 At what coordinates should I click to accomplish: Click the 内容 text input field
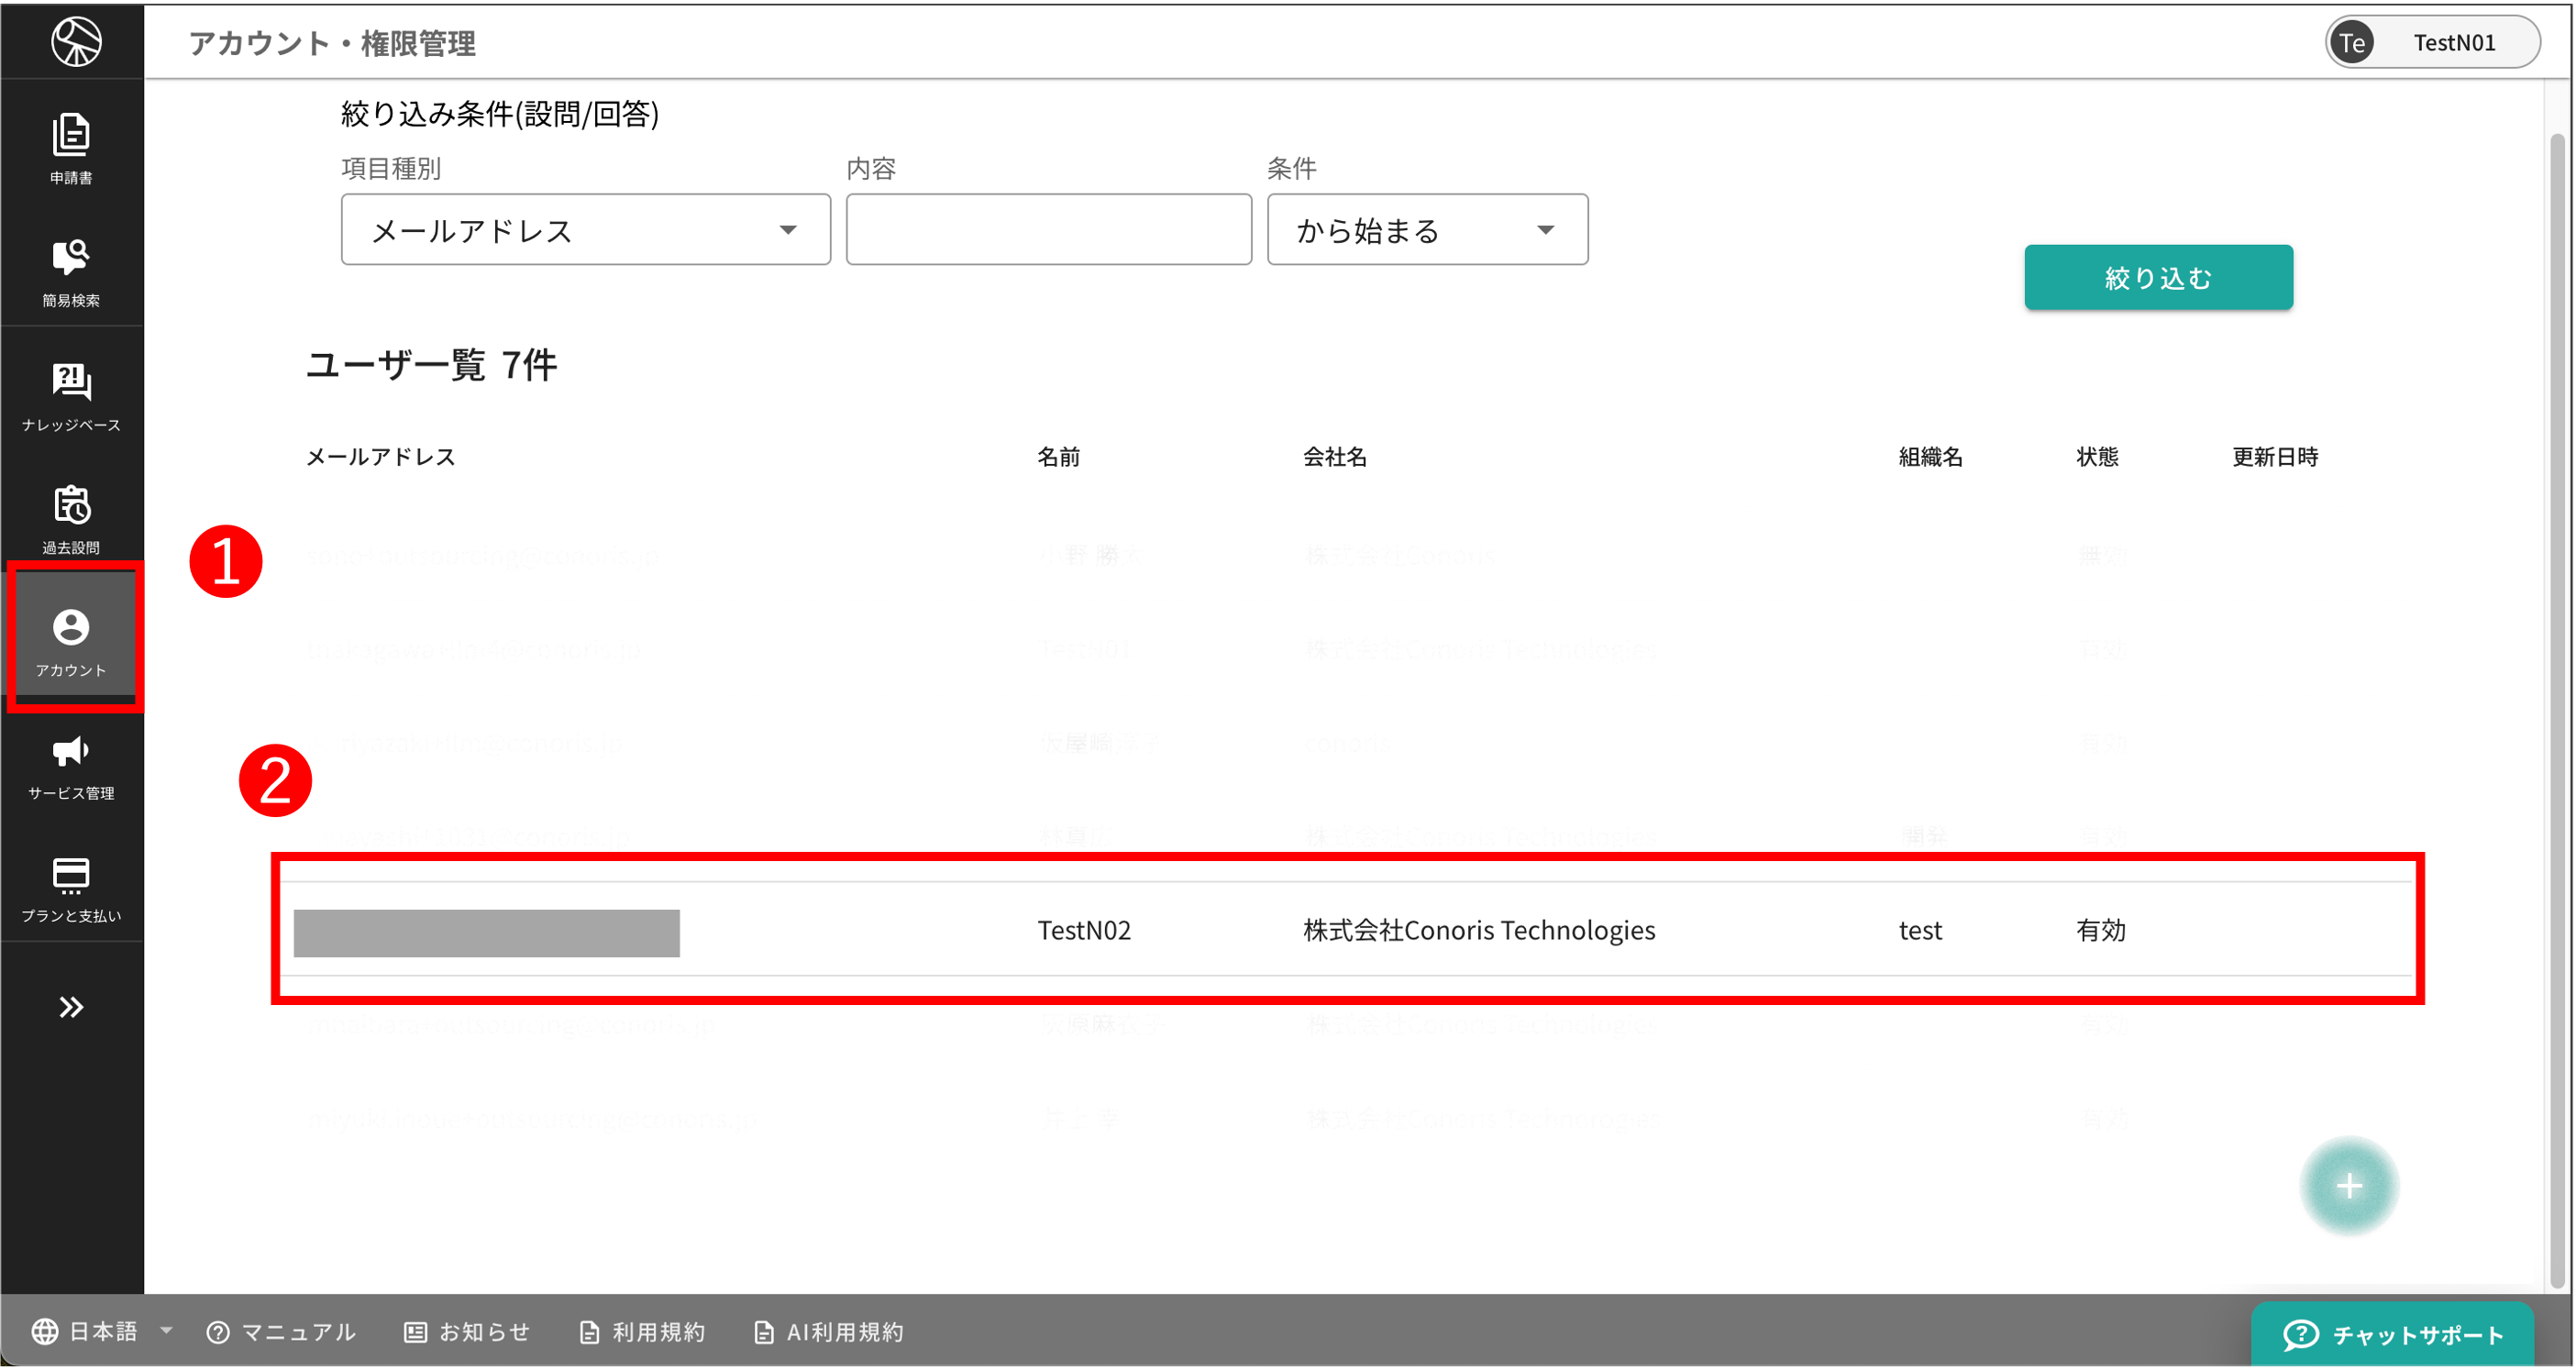[1047, 229]
